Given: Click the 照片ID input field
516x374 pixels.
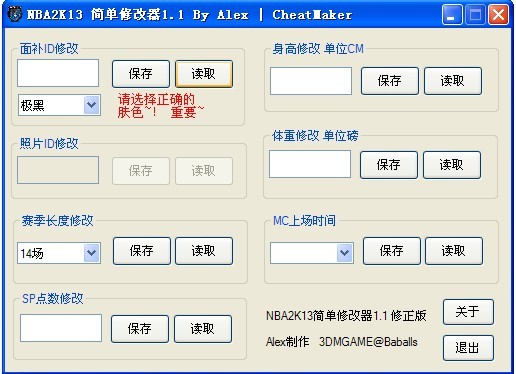Looking at the screenshot, I should pos(58,170).
